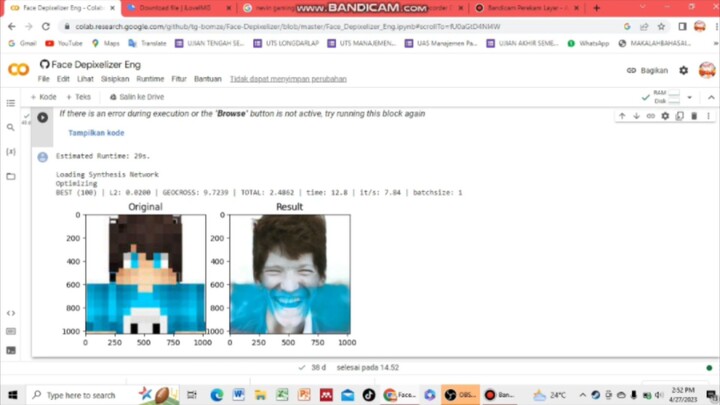Open the table of contents sidebar icon

pyautogui.click(x=11, y=103)
